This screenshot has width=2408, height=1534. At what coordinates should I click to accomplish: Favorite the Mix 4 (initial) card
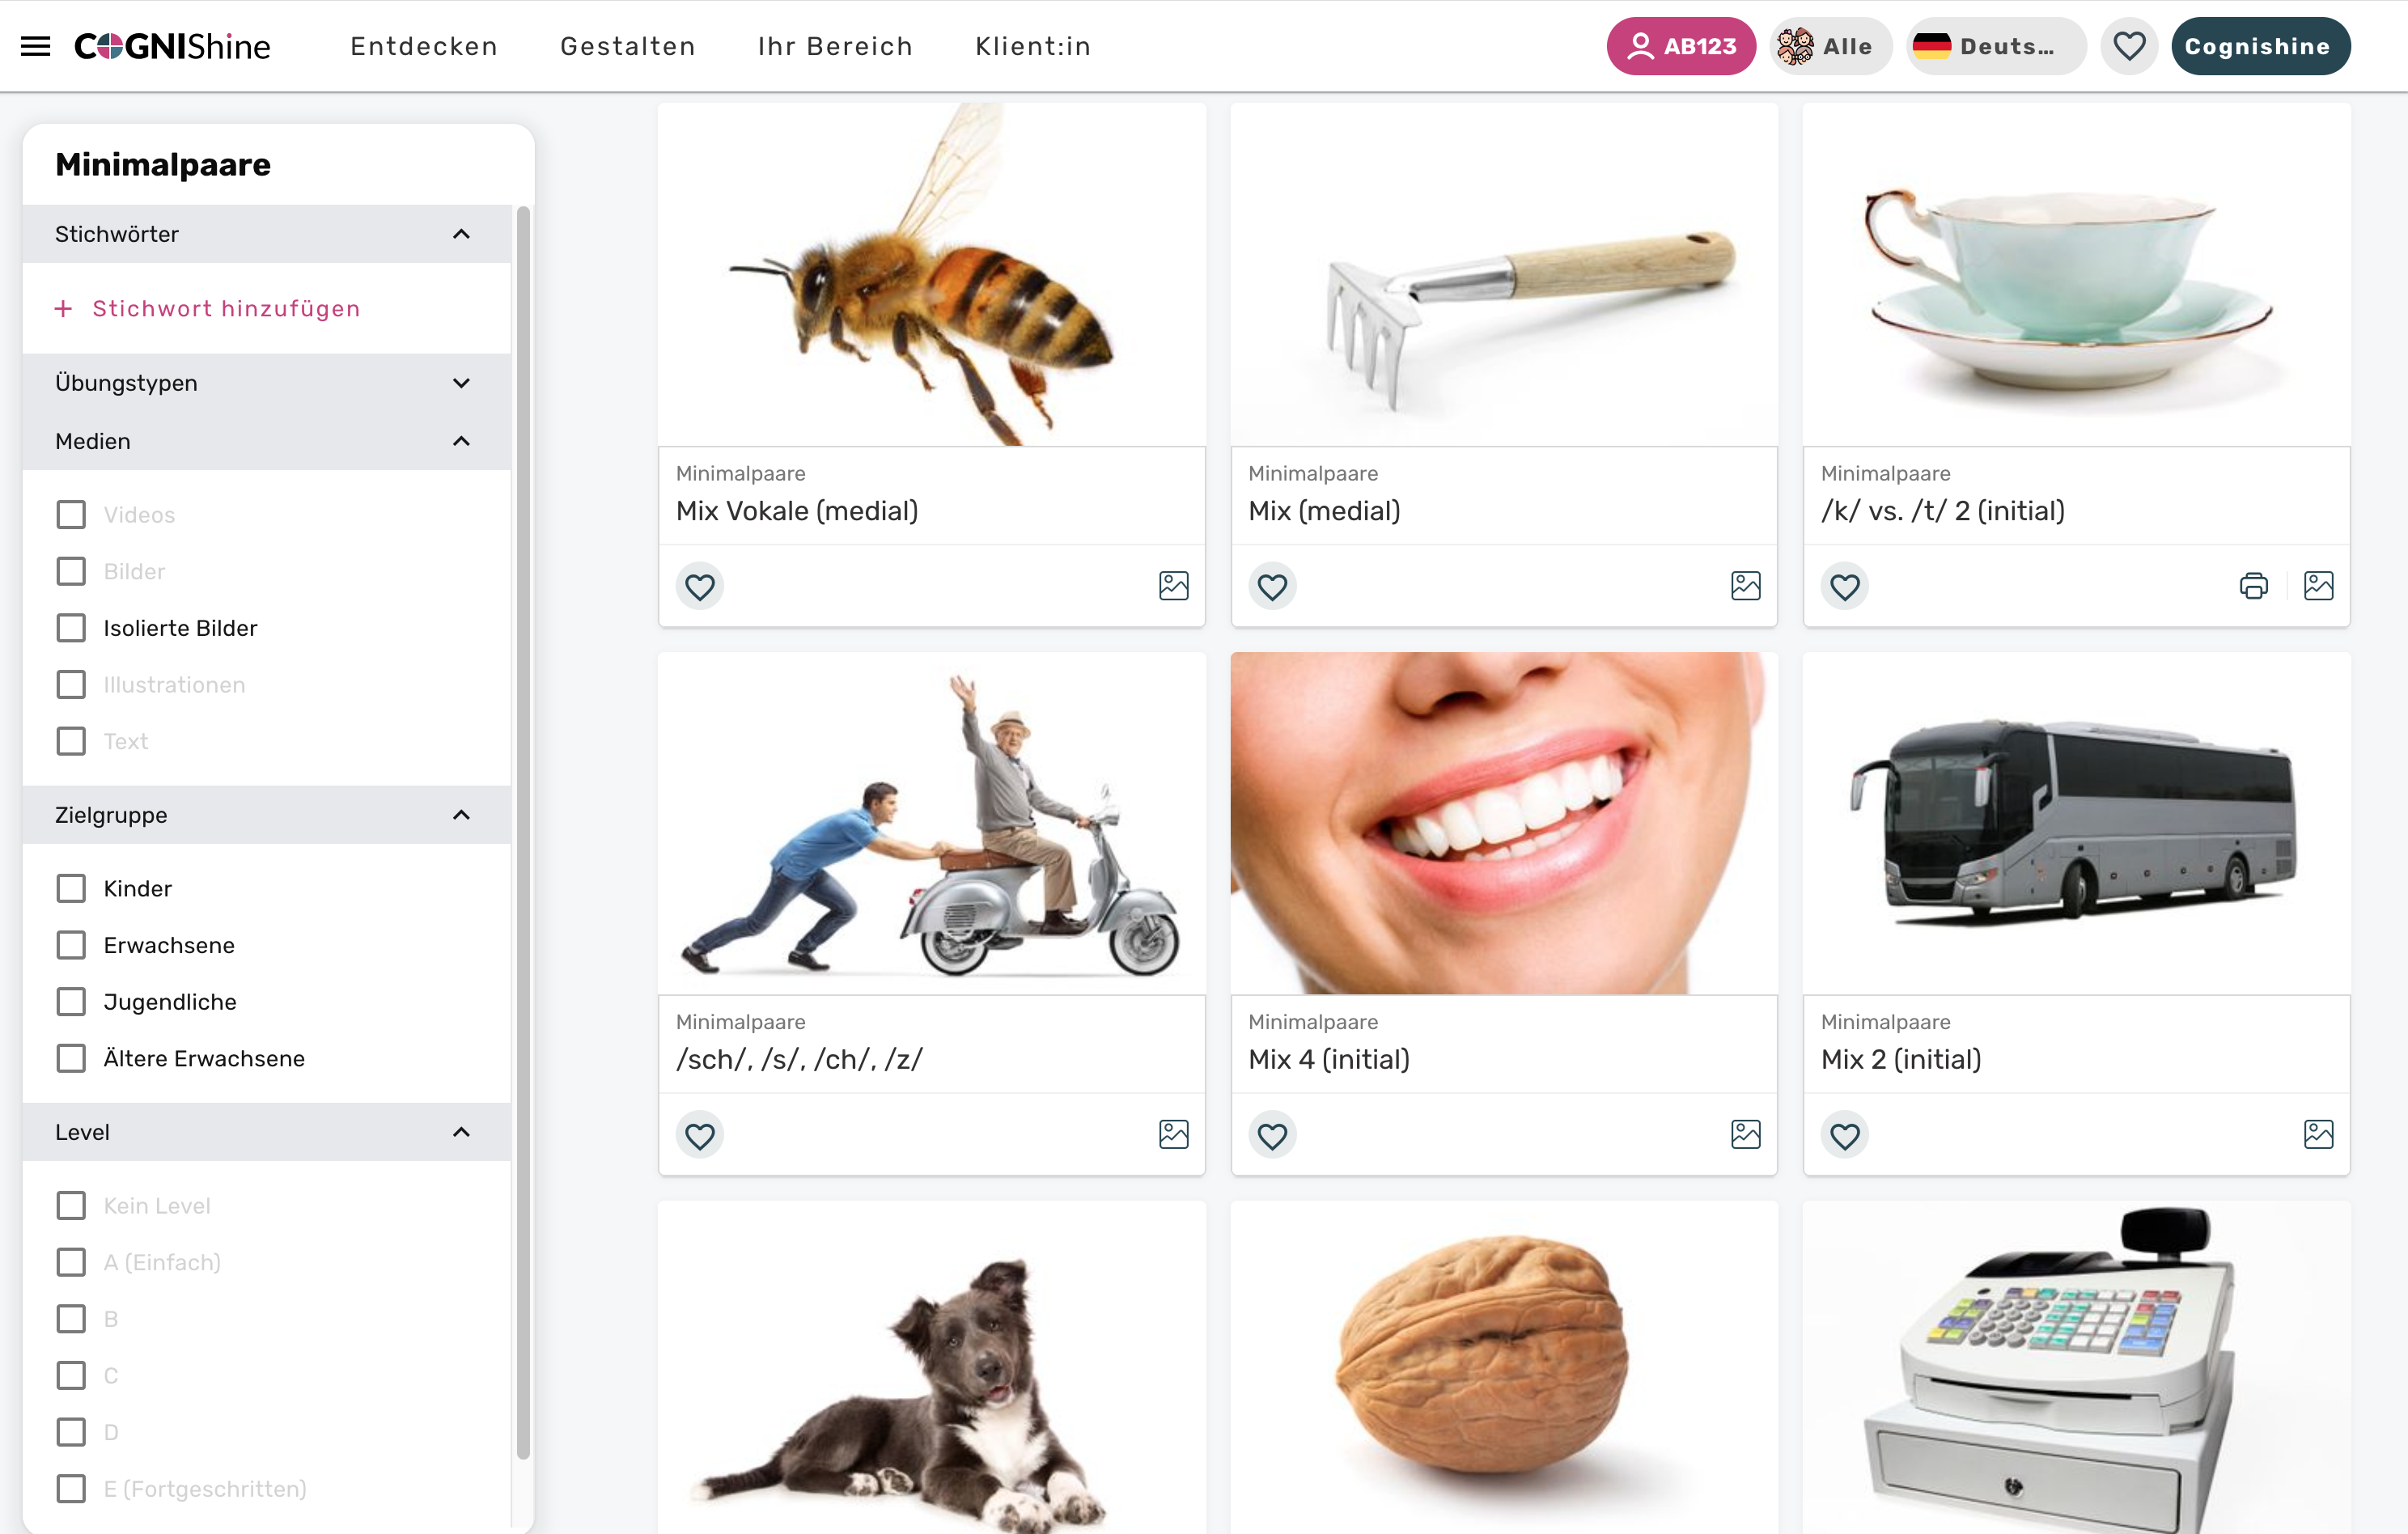[x=1272, y=1135]
